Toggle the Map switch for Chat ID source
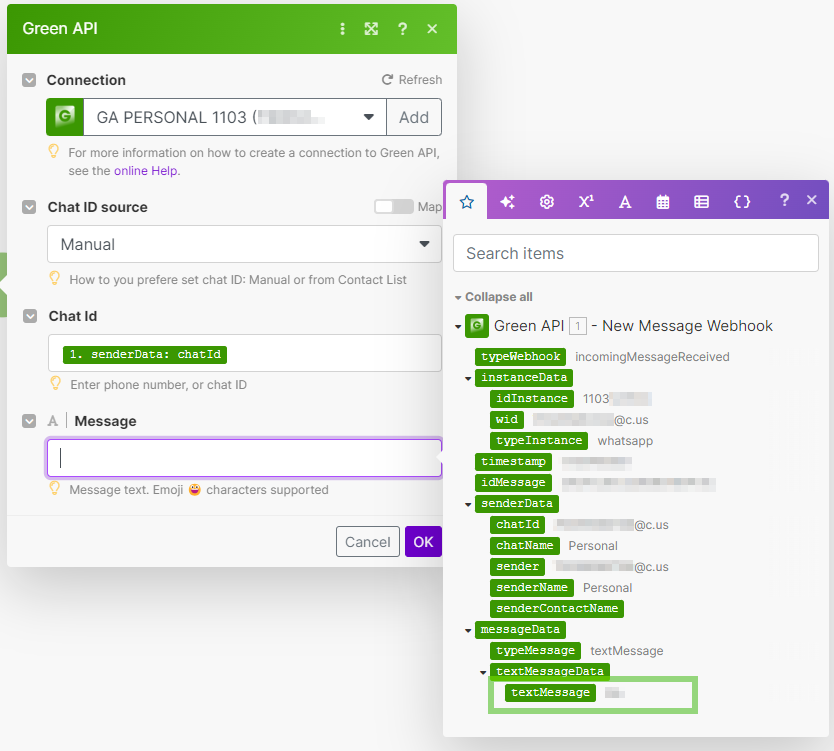This screenshot has width=834, height=751. pos(393,207)
